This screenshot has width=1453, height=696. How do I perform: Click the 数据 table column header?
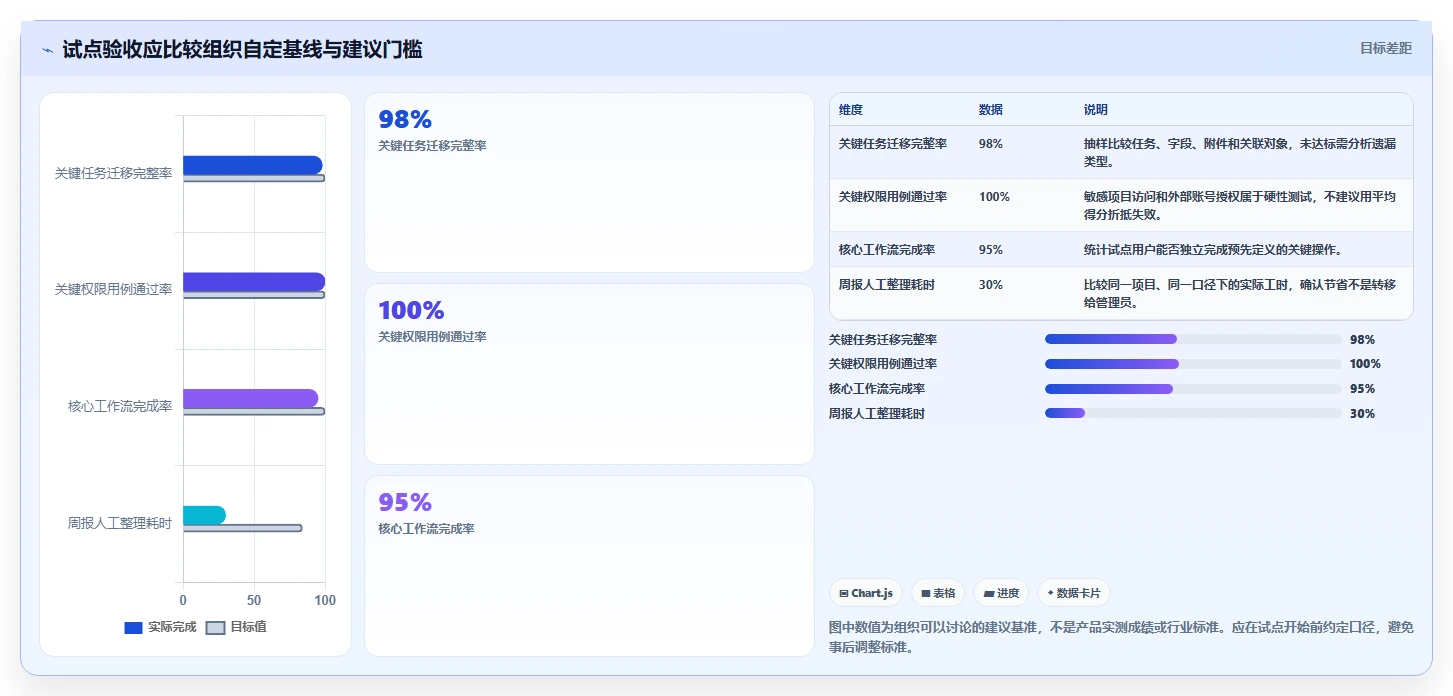(x=991, y=110)
